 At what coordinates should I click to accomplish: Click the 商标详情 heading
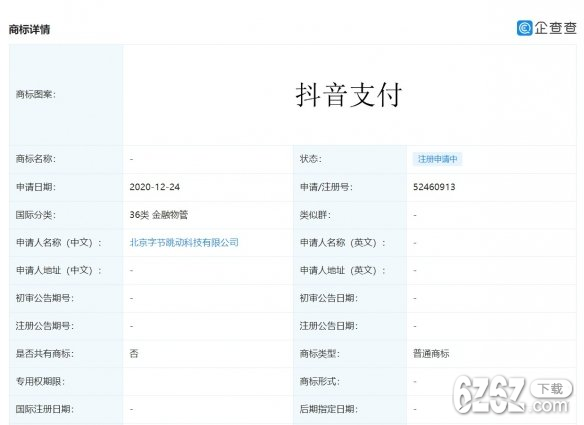tap(29, 29)
